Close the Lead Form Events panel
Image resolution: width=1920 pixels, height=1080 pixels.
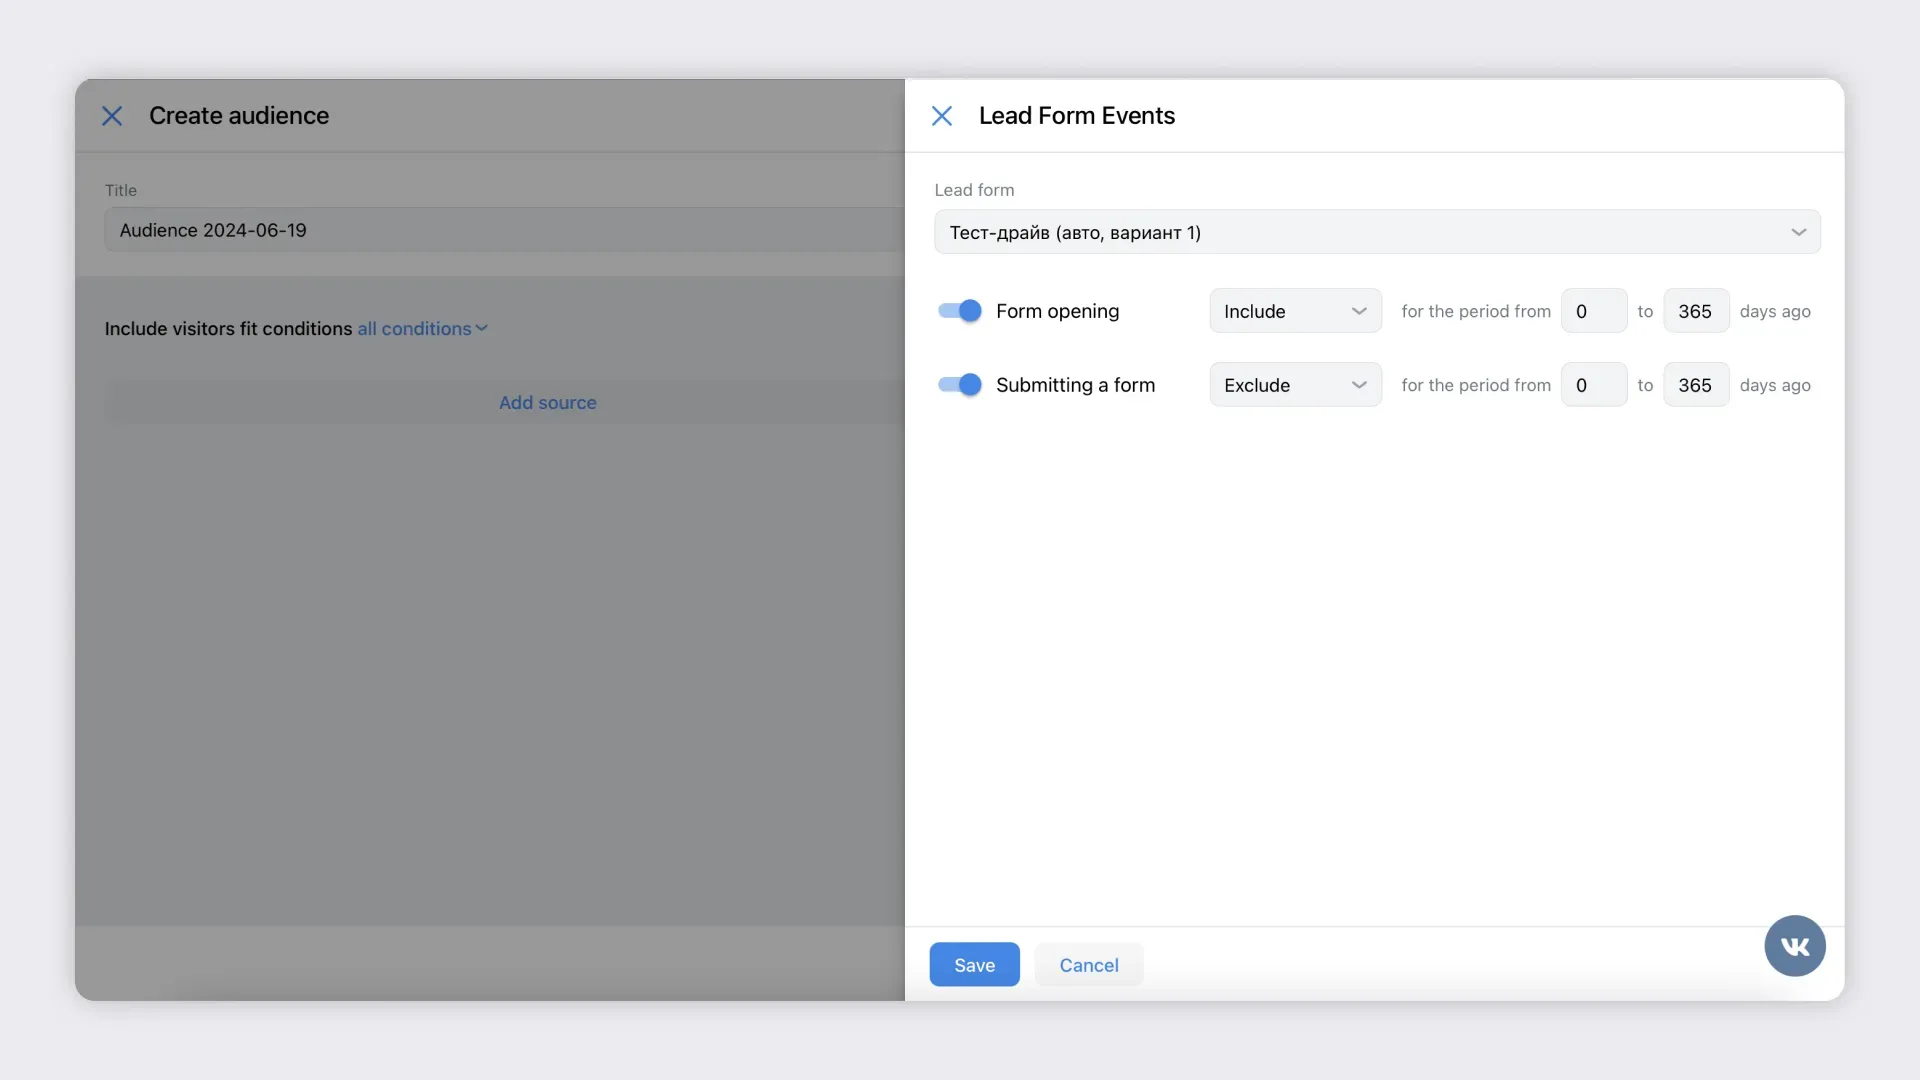pos(941,116)
